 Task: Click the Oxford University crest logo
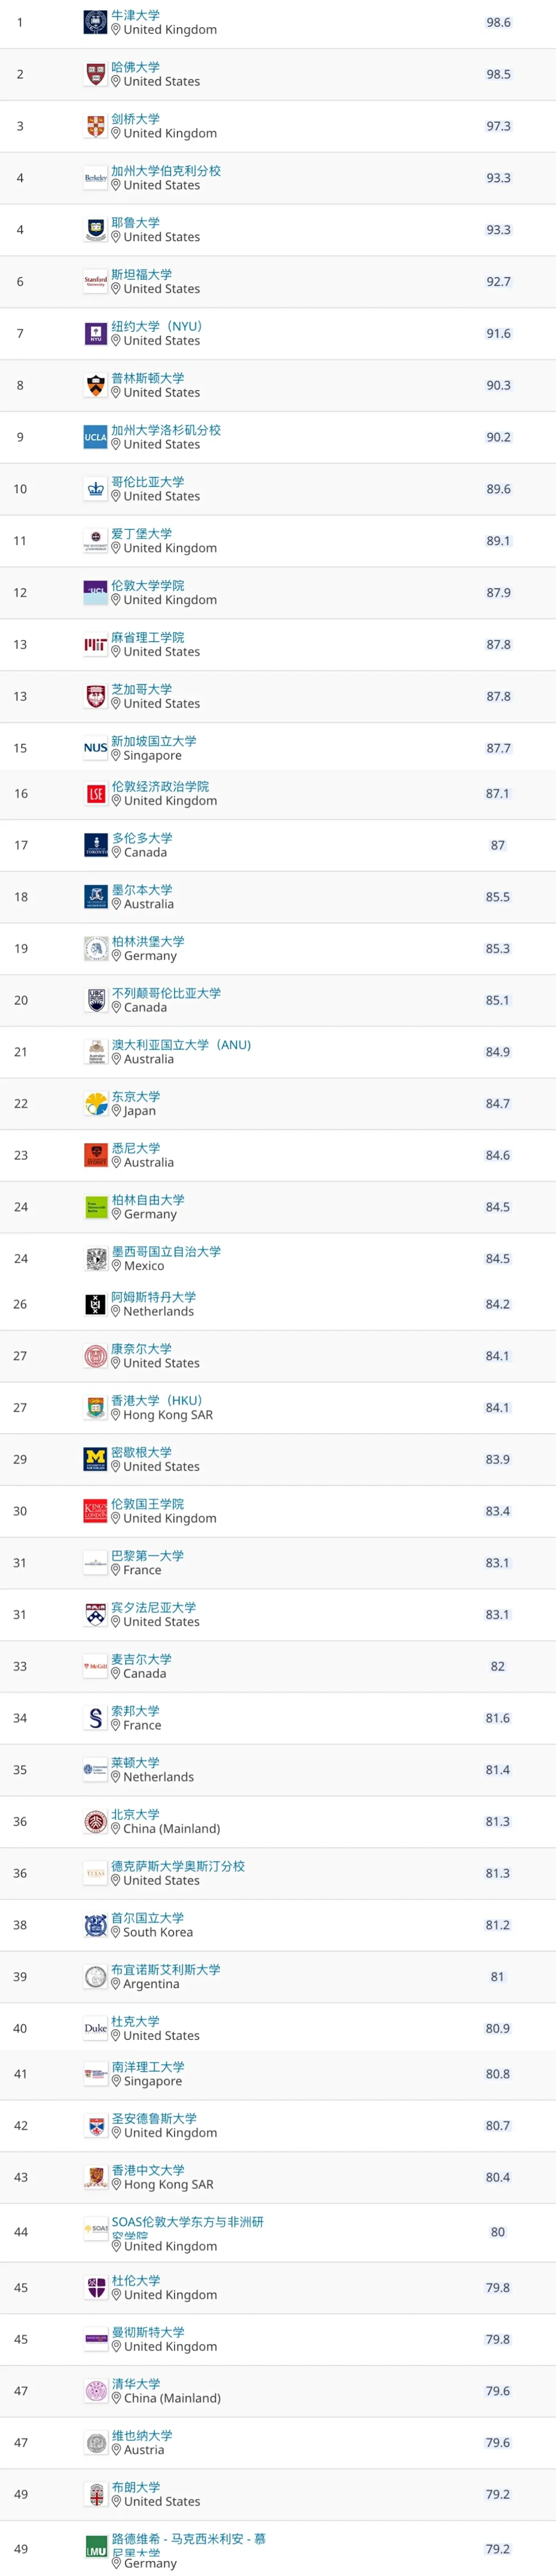95,22
